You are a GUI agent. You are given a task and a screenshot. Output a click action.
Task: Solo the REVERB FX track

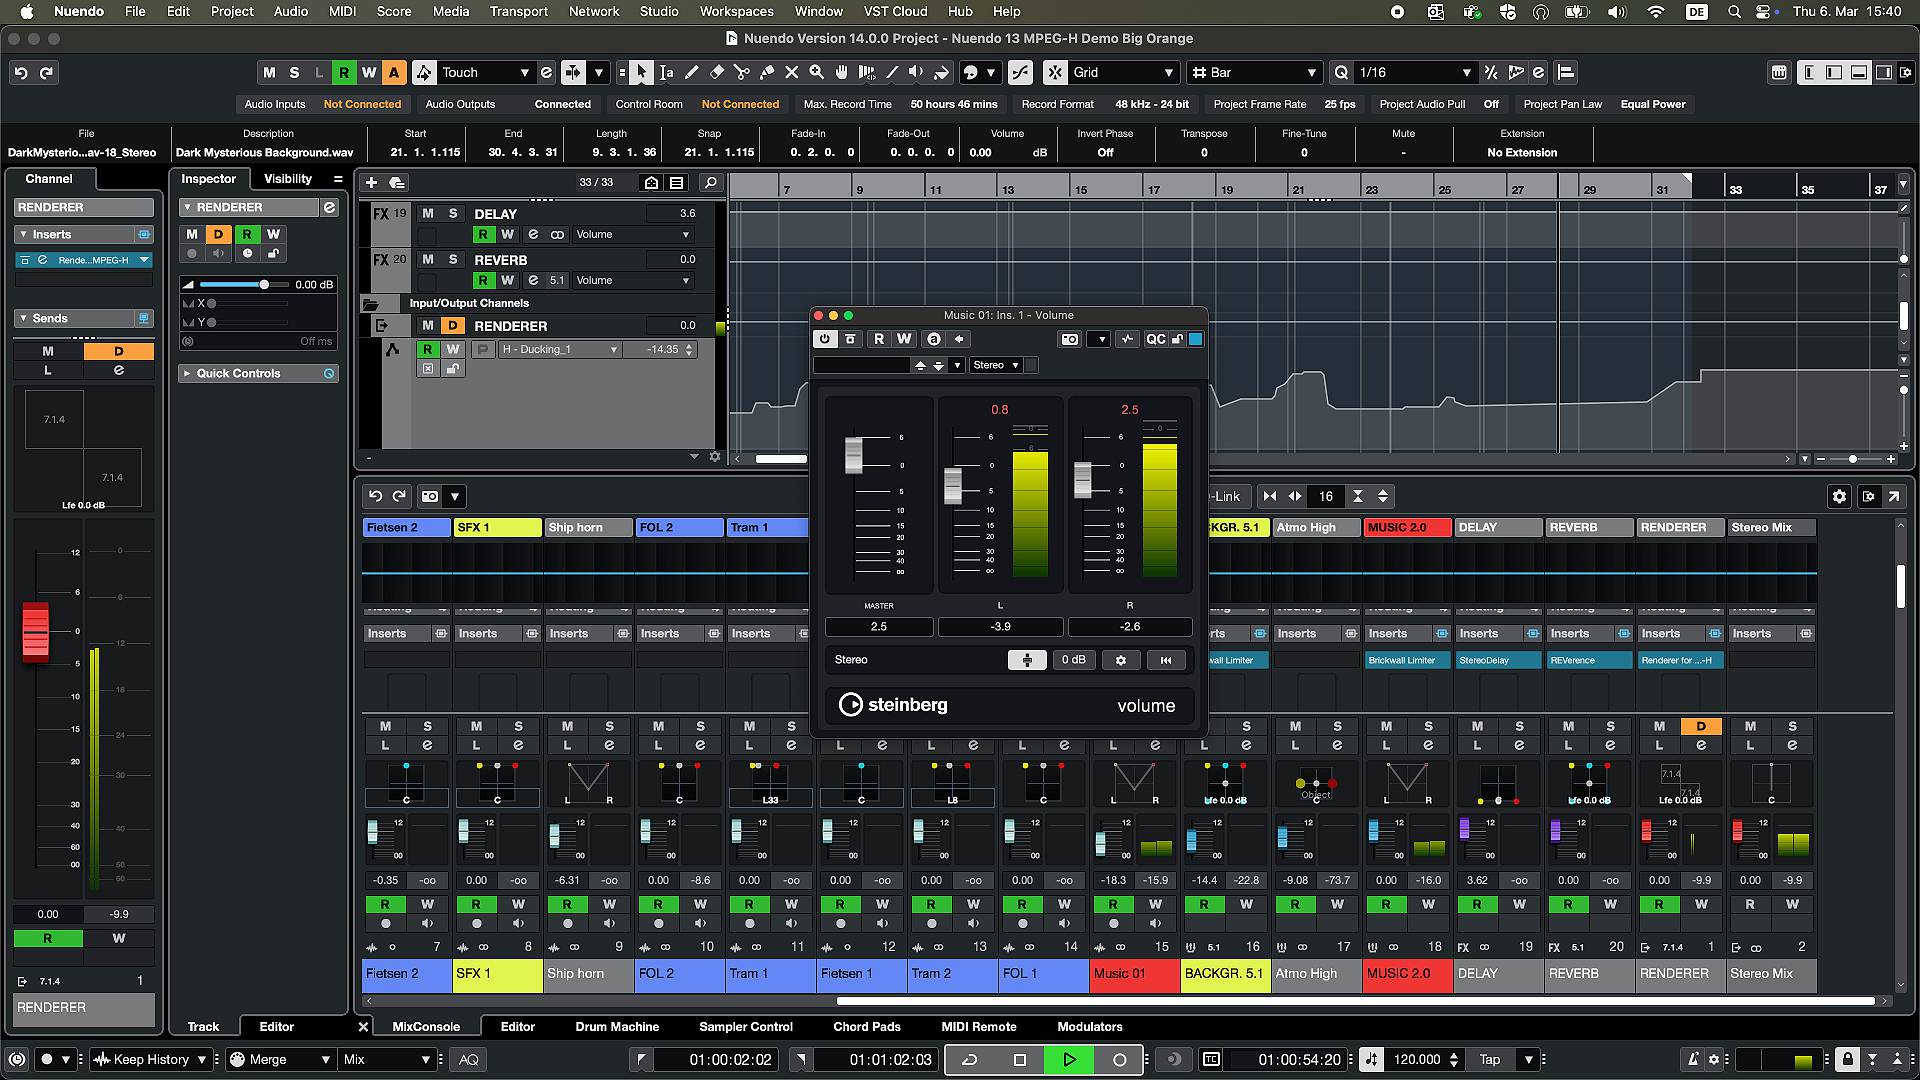pos(453,259)
